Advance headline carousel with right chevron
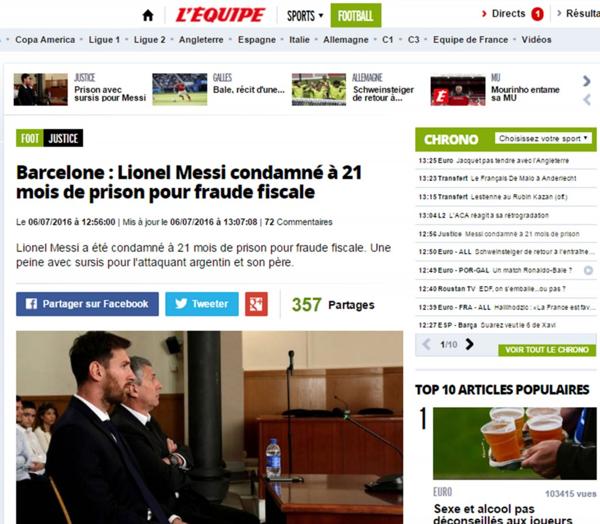The height and width of the screenshot is (524, 600). point(587,81)
